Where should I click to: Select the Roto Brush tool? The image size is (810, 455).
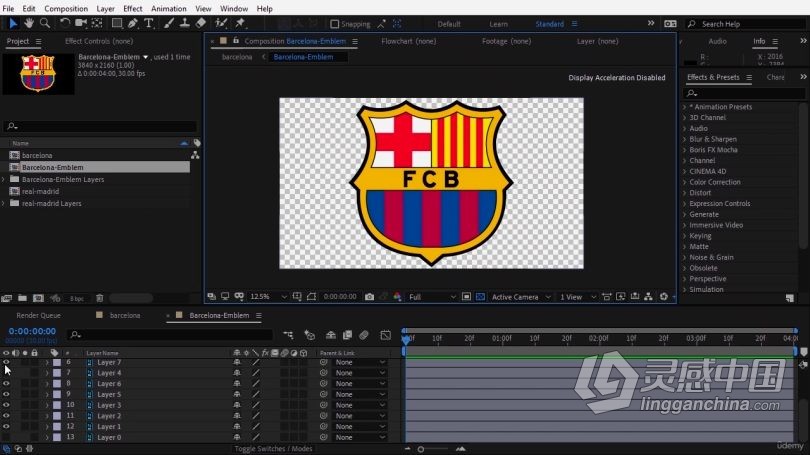pos(221,23)
